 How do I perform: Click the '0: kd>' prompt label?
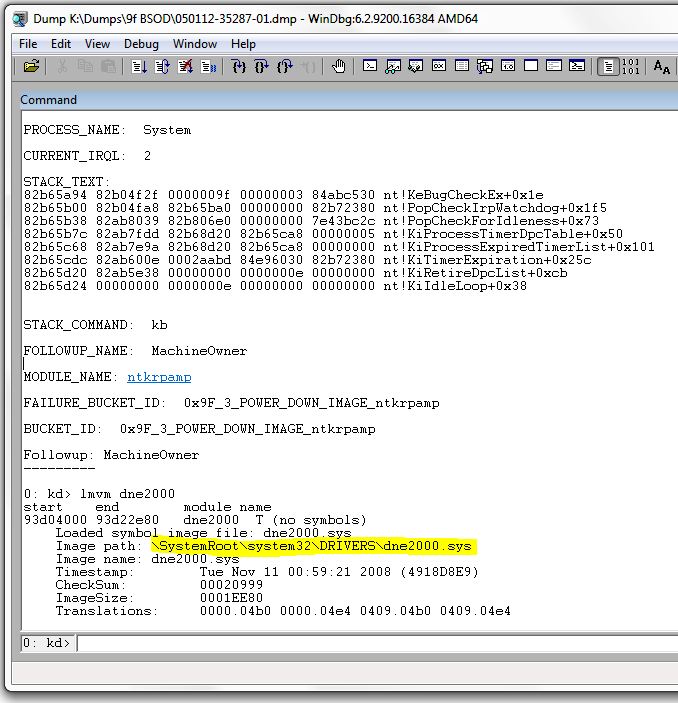point(47,643)
